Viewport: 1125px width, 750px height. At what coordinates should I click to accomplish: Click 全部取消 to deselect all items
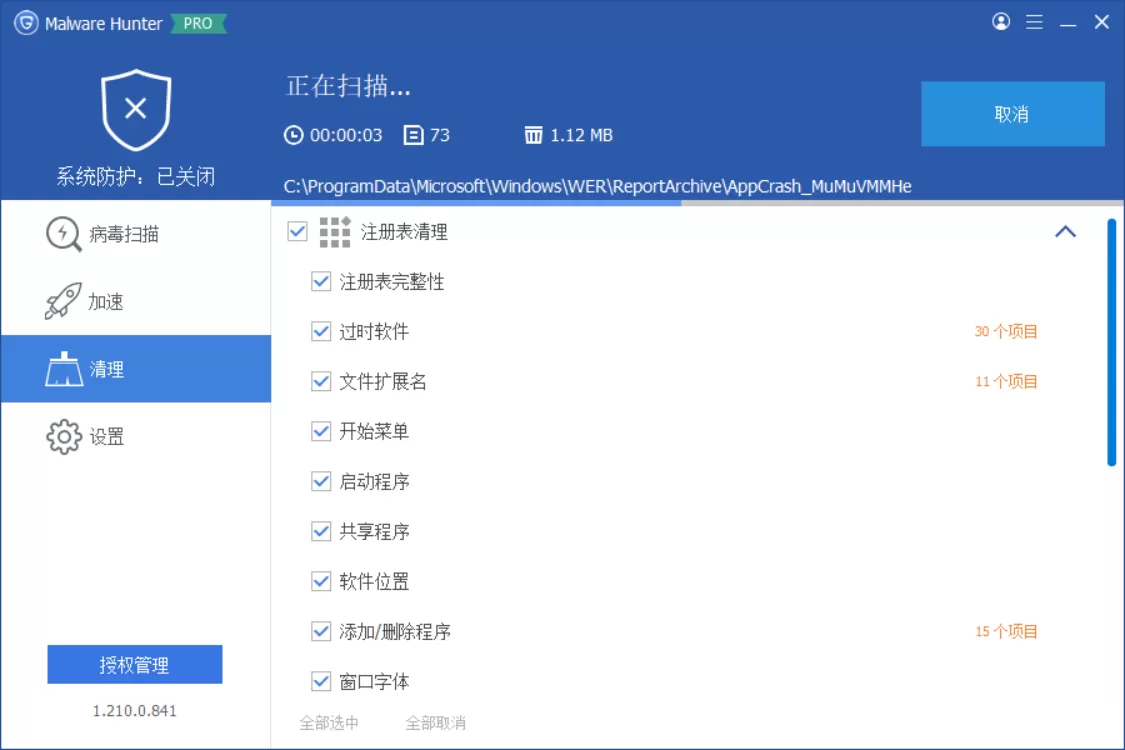point(437,722)
